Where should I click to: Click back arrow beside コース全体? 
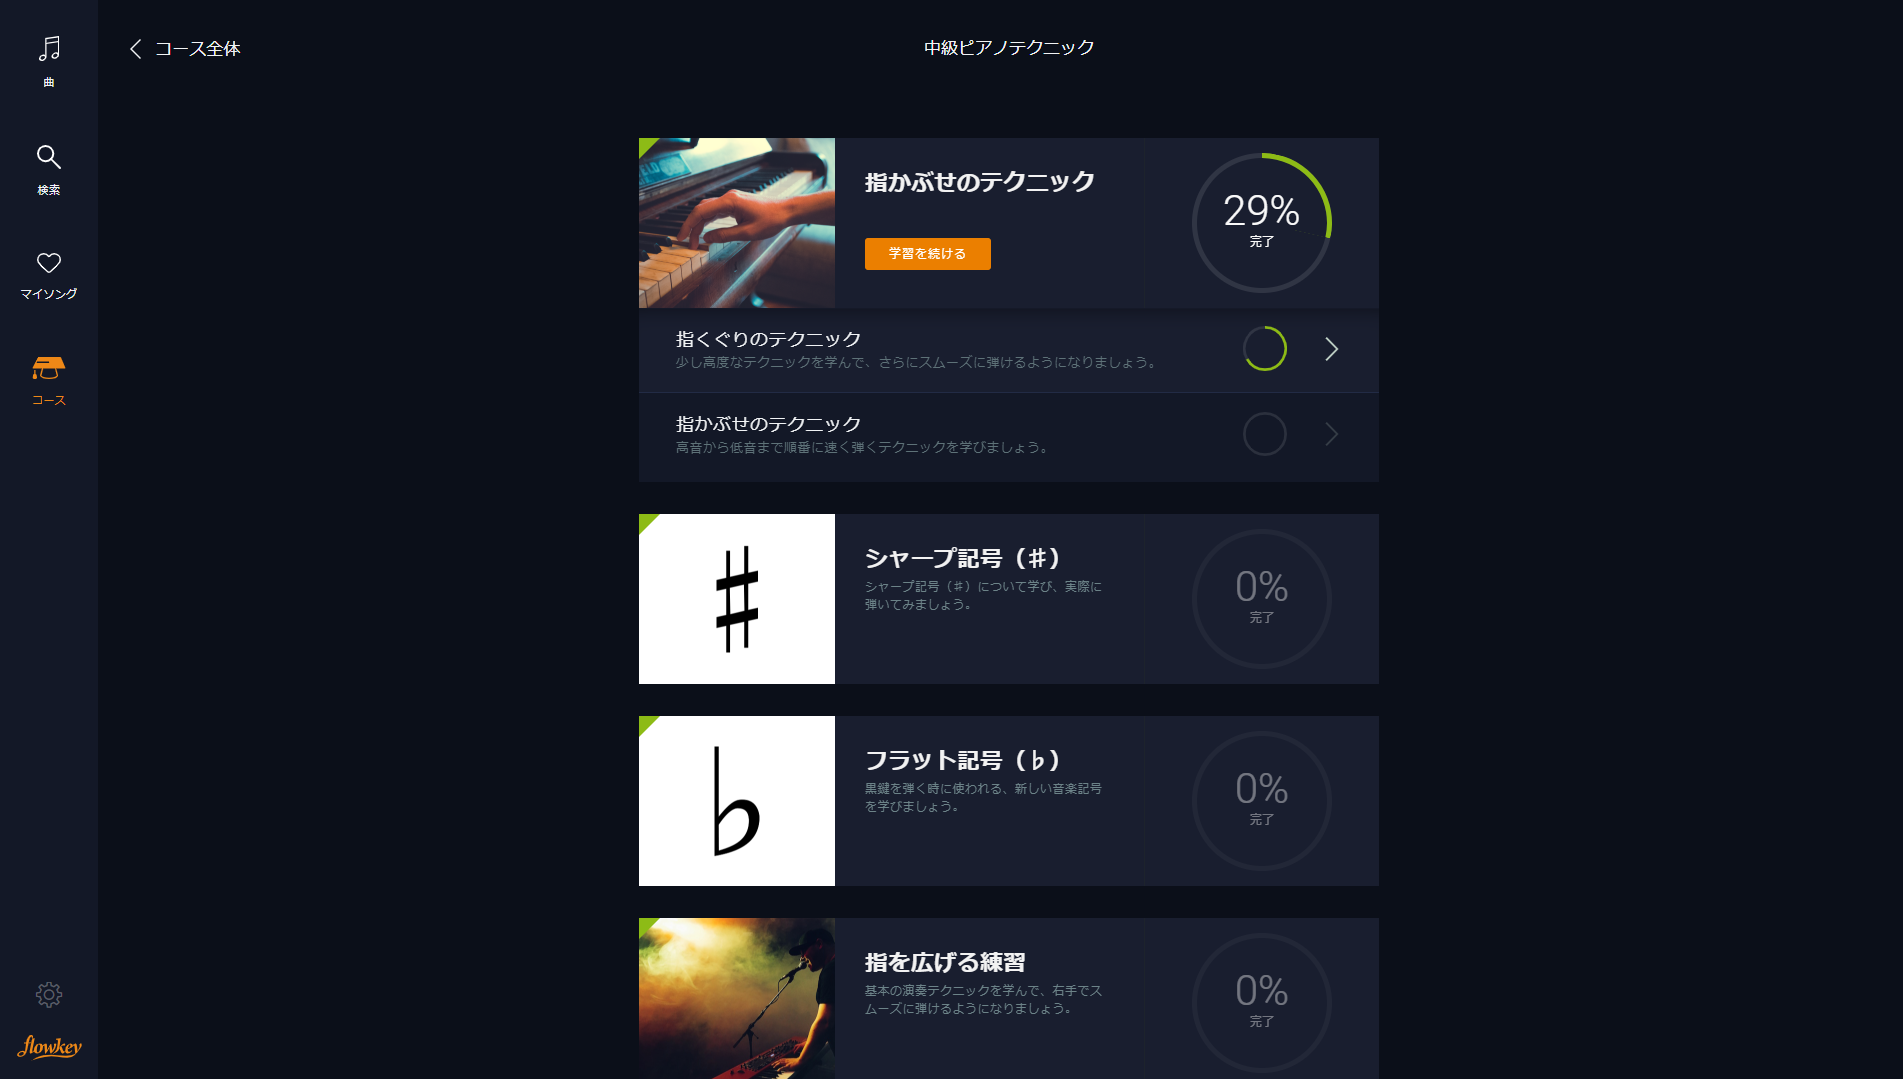click(136, 48)
